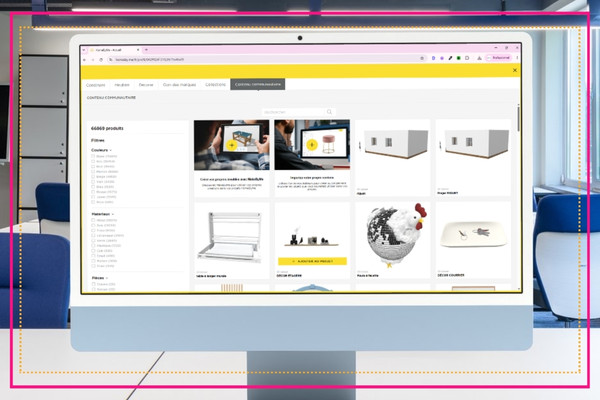Enable the Bleu color filter
The image size is (600, 400).
click(x=93, y=186)
